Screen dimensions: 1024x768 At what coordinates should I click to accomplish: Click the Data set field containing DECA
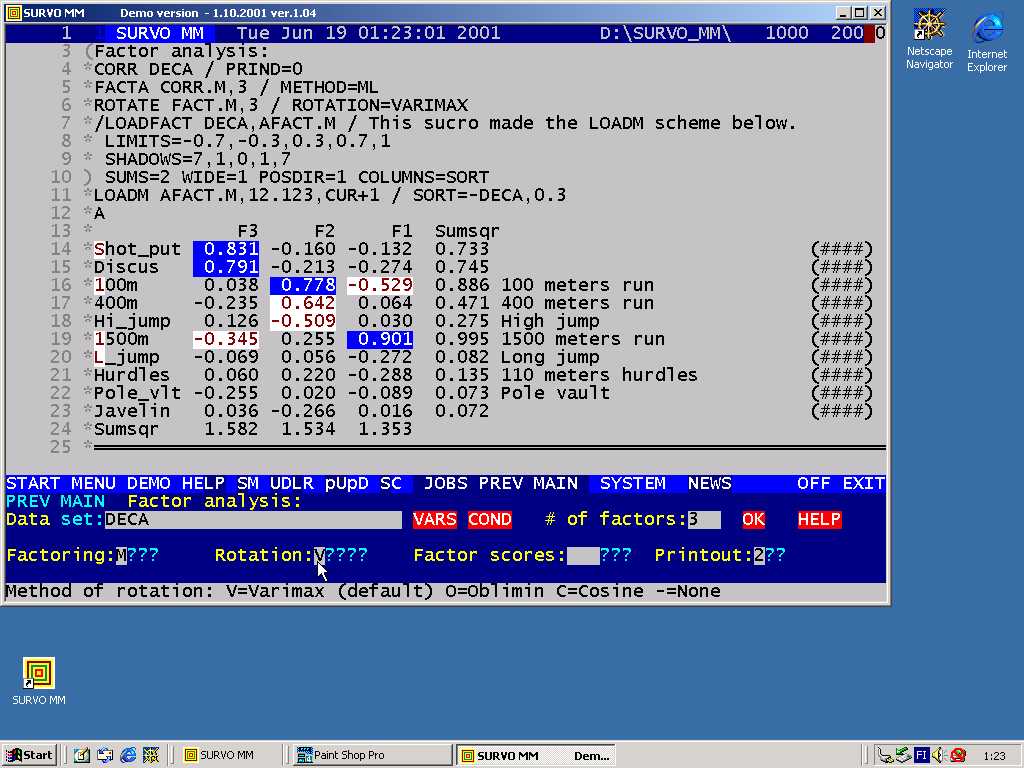(x=251, y=520)
